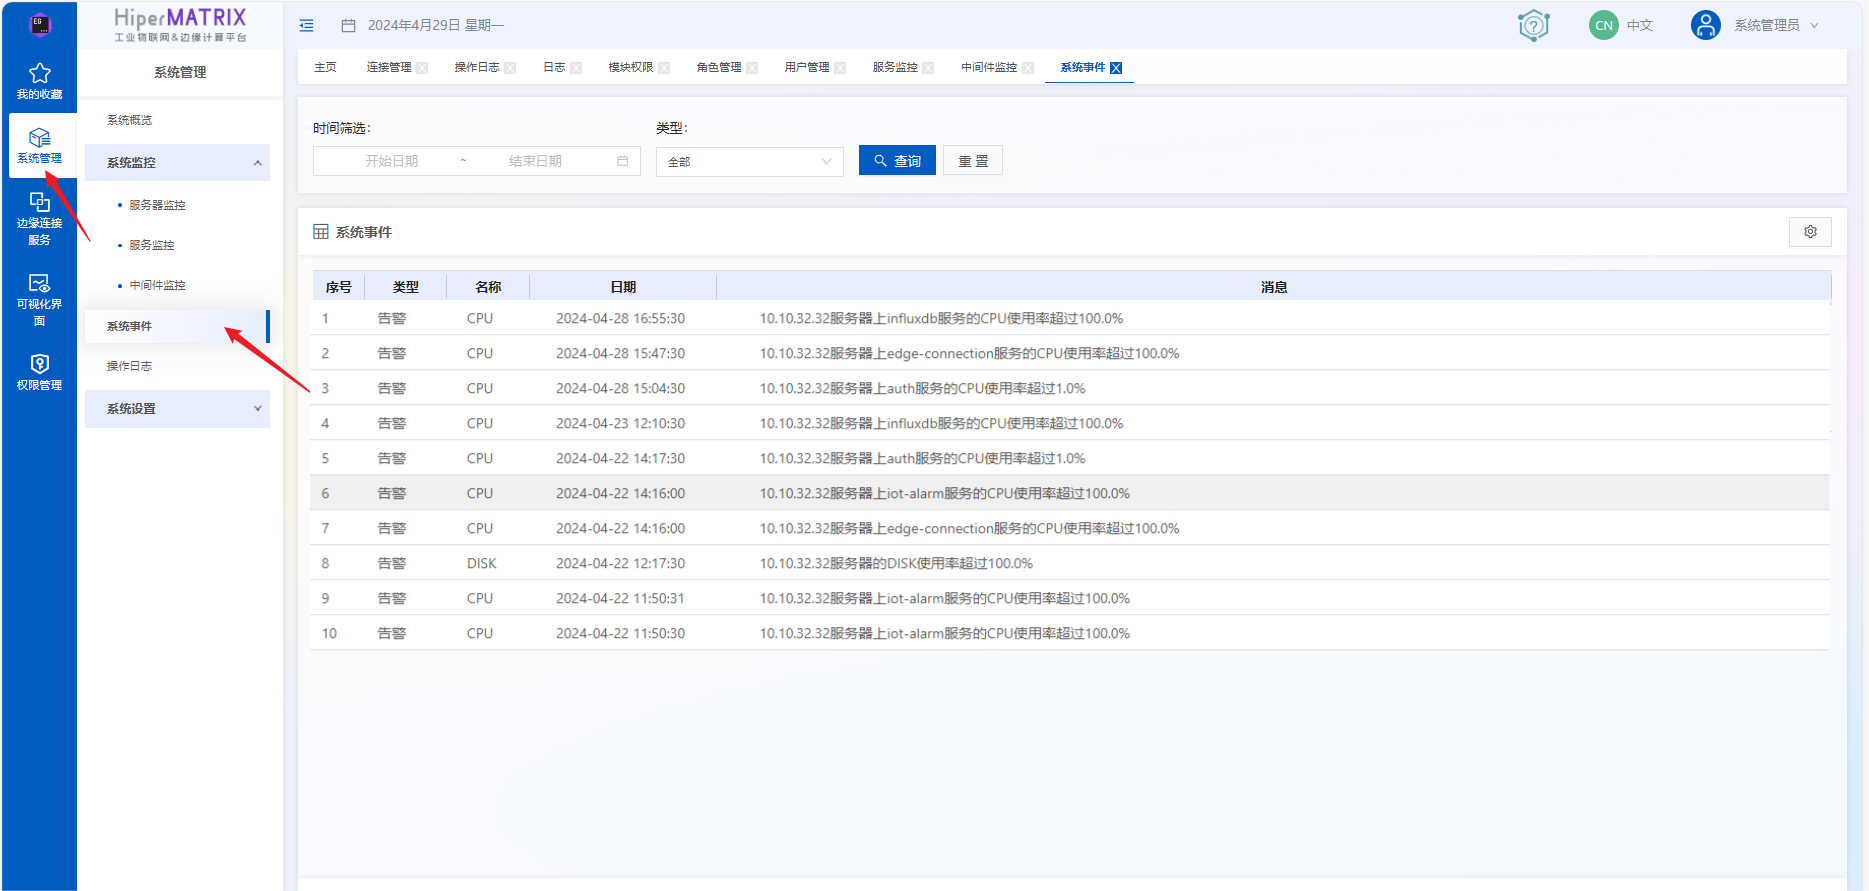Open 系统管理员 user dropdown
The image size is (1869, 891).
pyautogui.click(x=1775, y=25)
